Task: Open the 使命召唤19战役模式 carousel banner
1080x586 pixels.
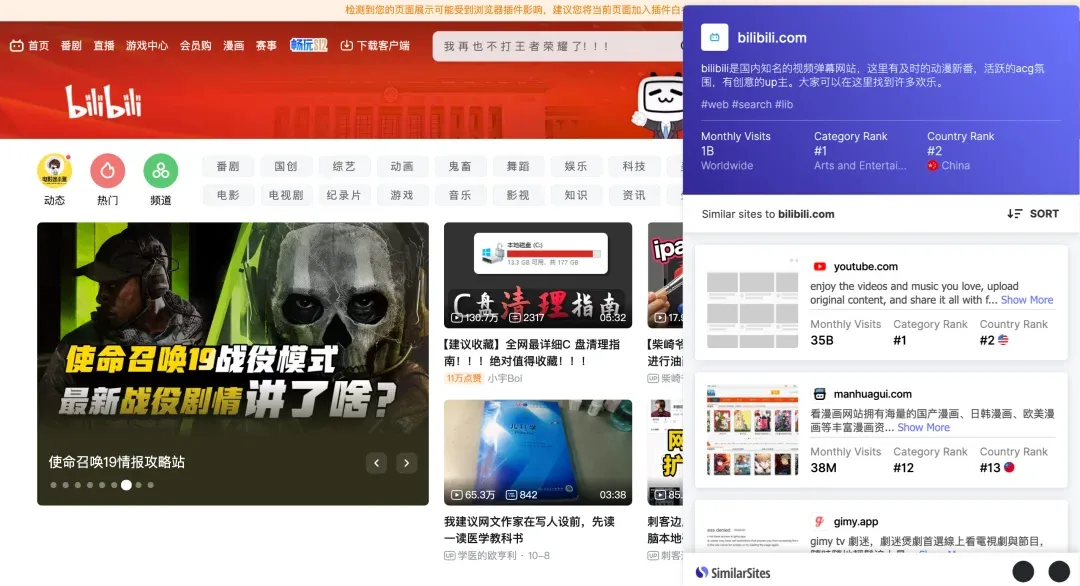Action: pyautogui.click(x=233, y=364)
